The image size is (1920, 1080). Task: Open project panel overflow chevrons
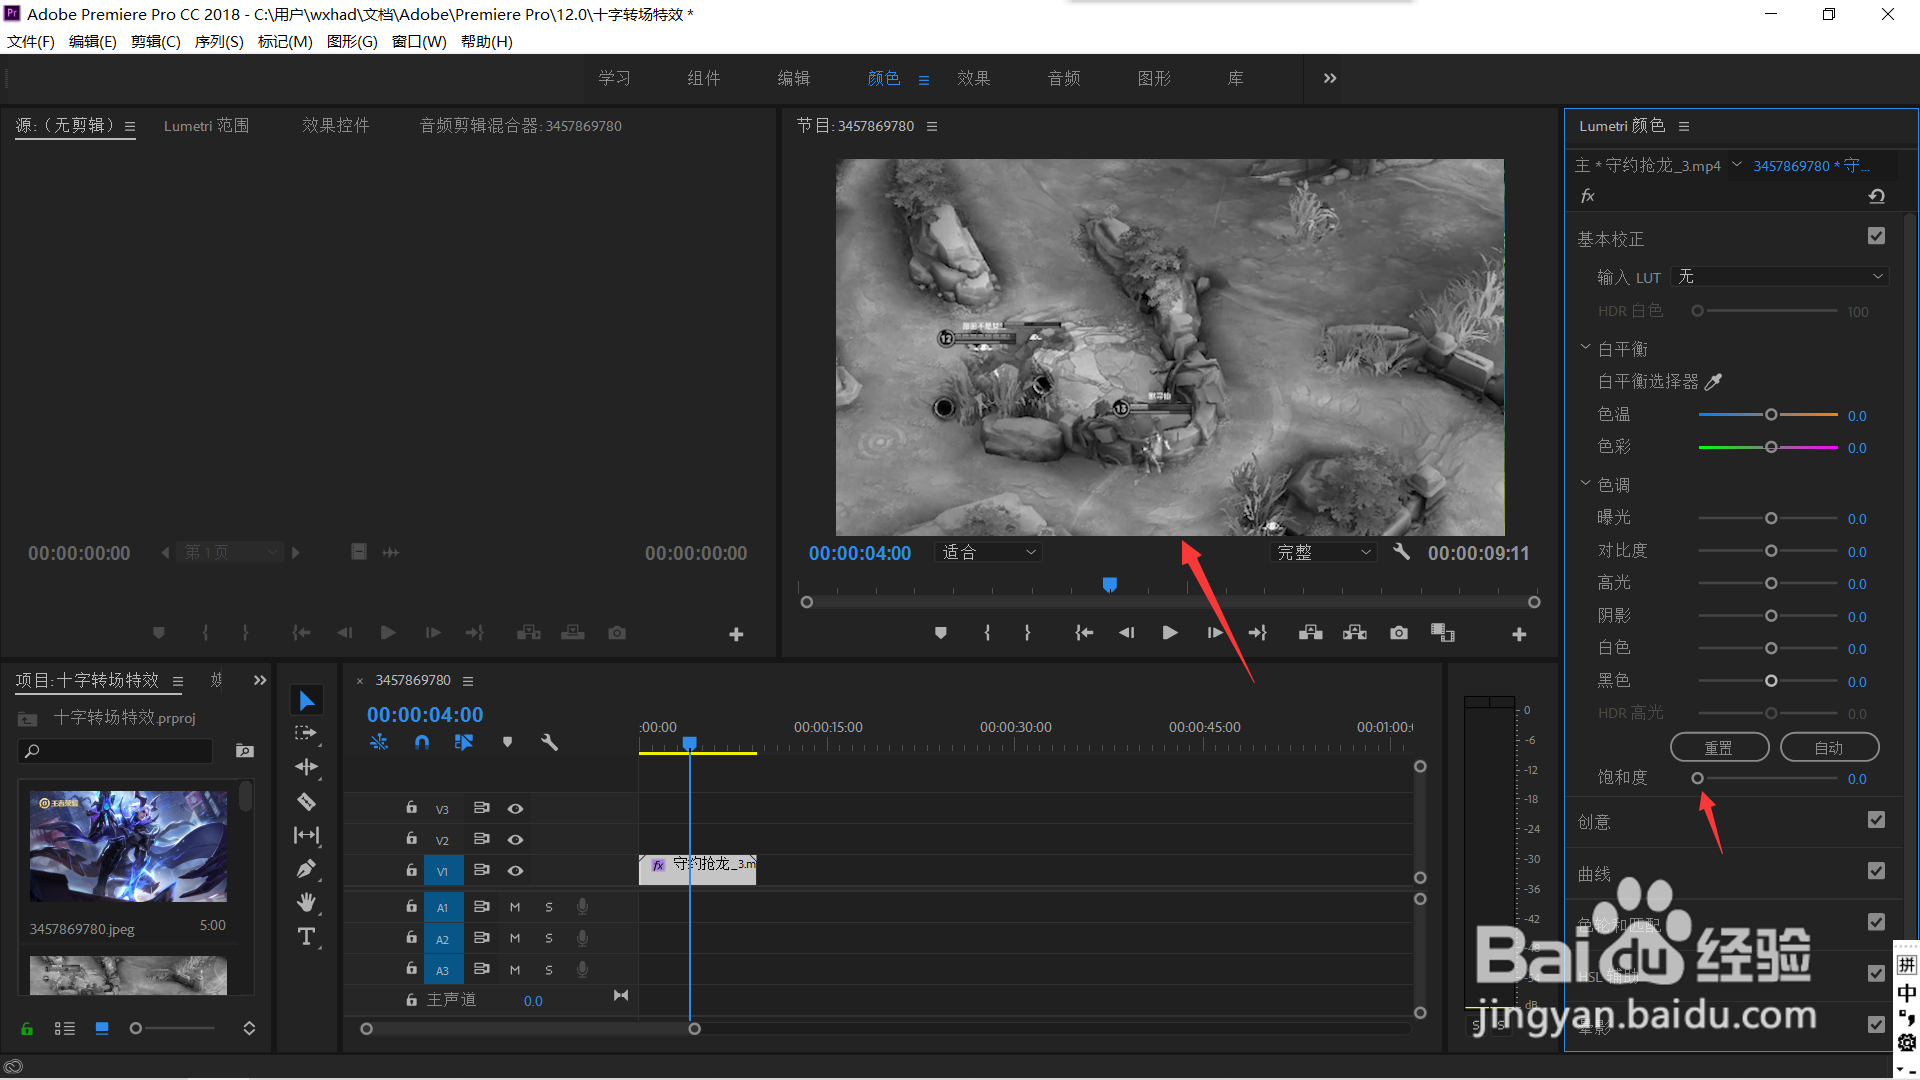click(x=260, y=680)
